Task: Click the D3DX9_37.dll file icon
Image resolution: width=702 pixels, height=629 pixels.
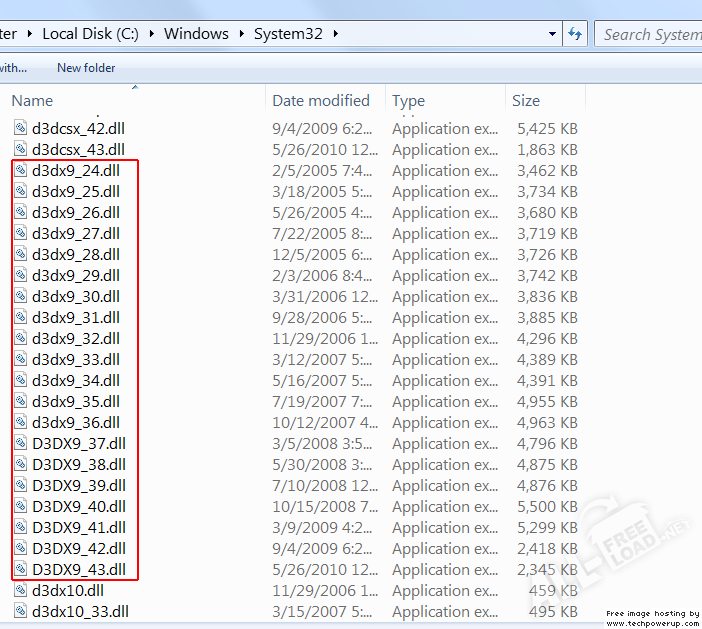Action: pos(21,443)
